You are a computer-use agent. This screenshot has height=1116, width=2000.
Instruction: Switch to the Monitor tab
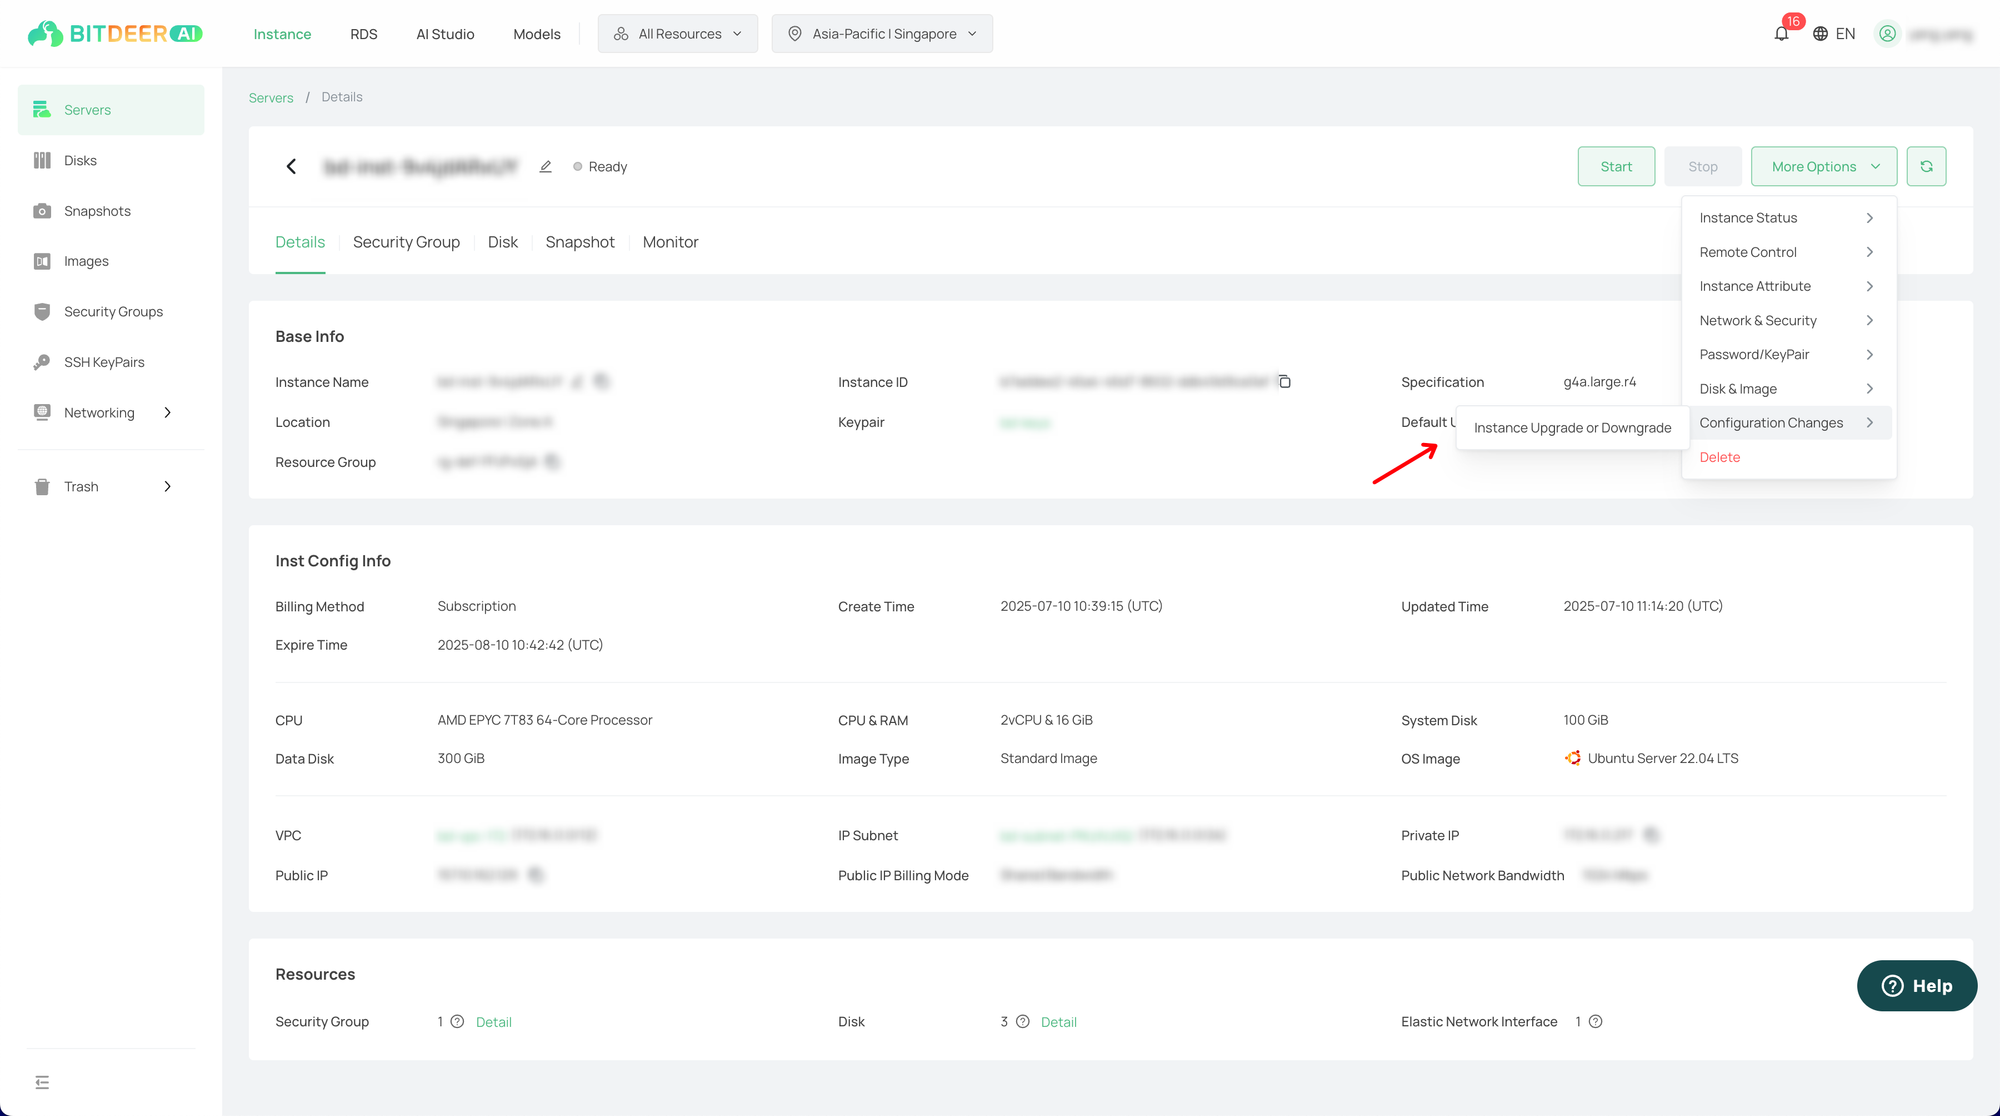[x=670, y=242]
